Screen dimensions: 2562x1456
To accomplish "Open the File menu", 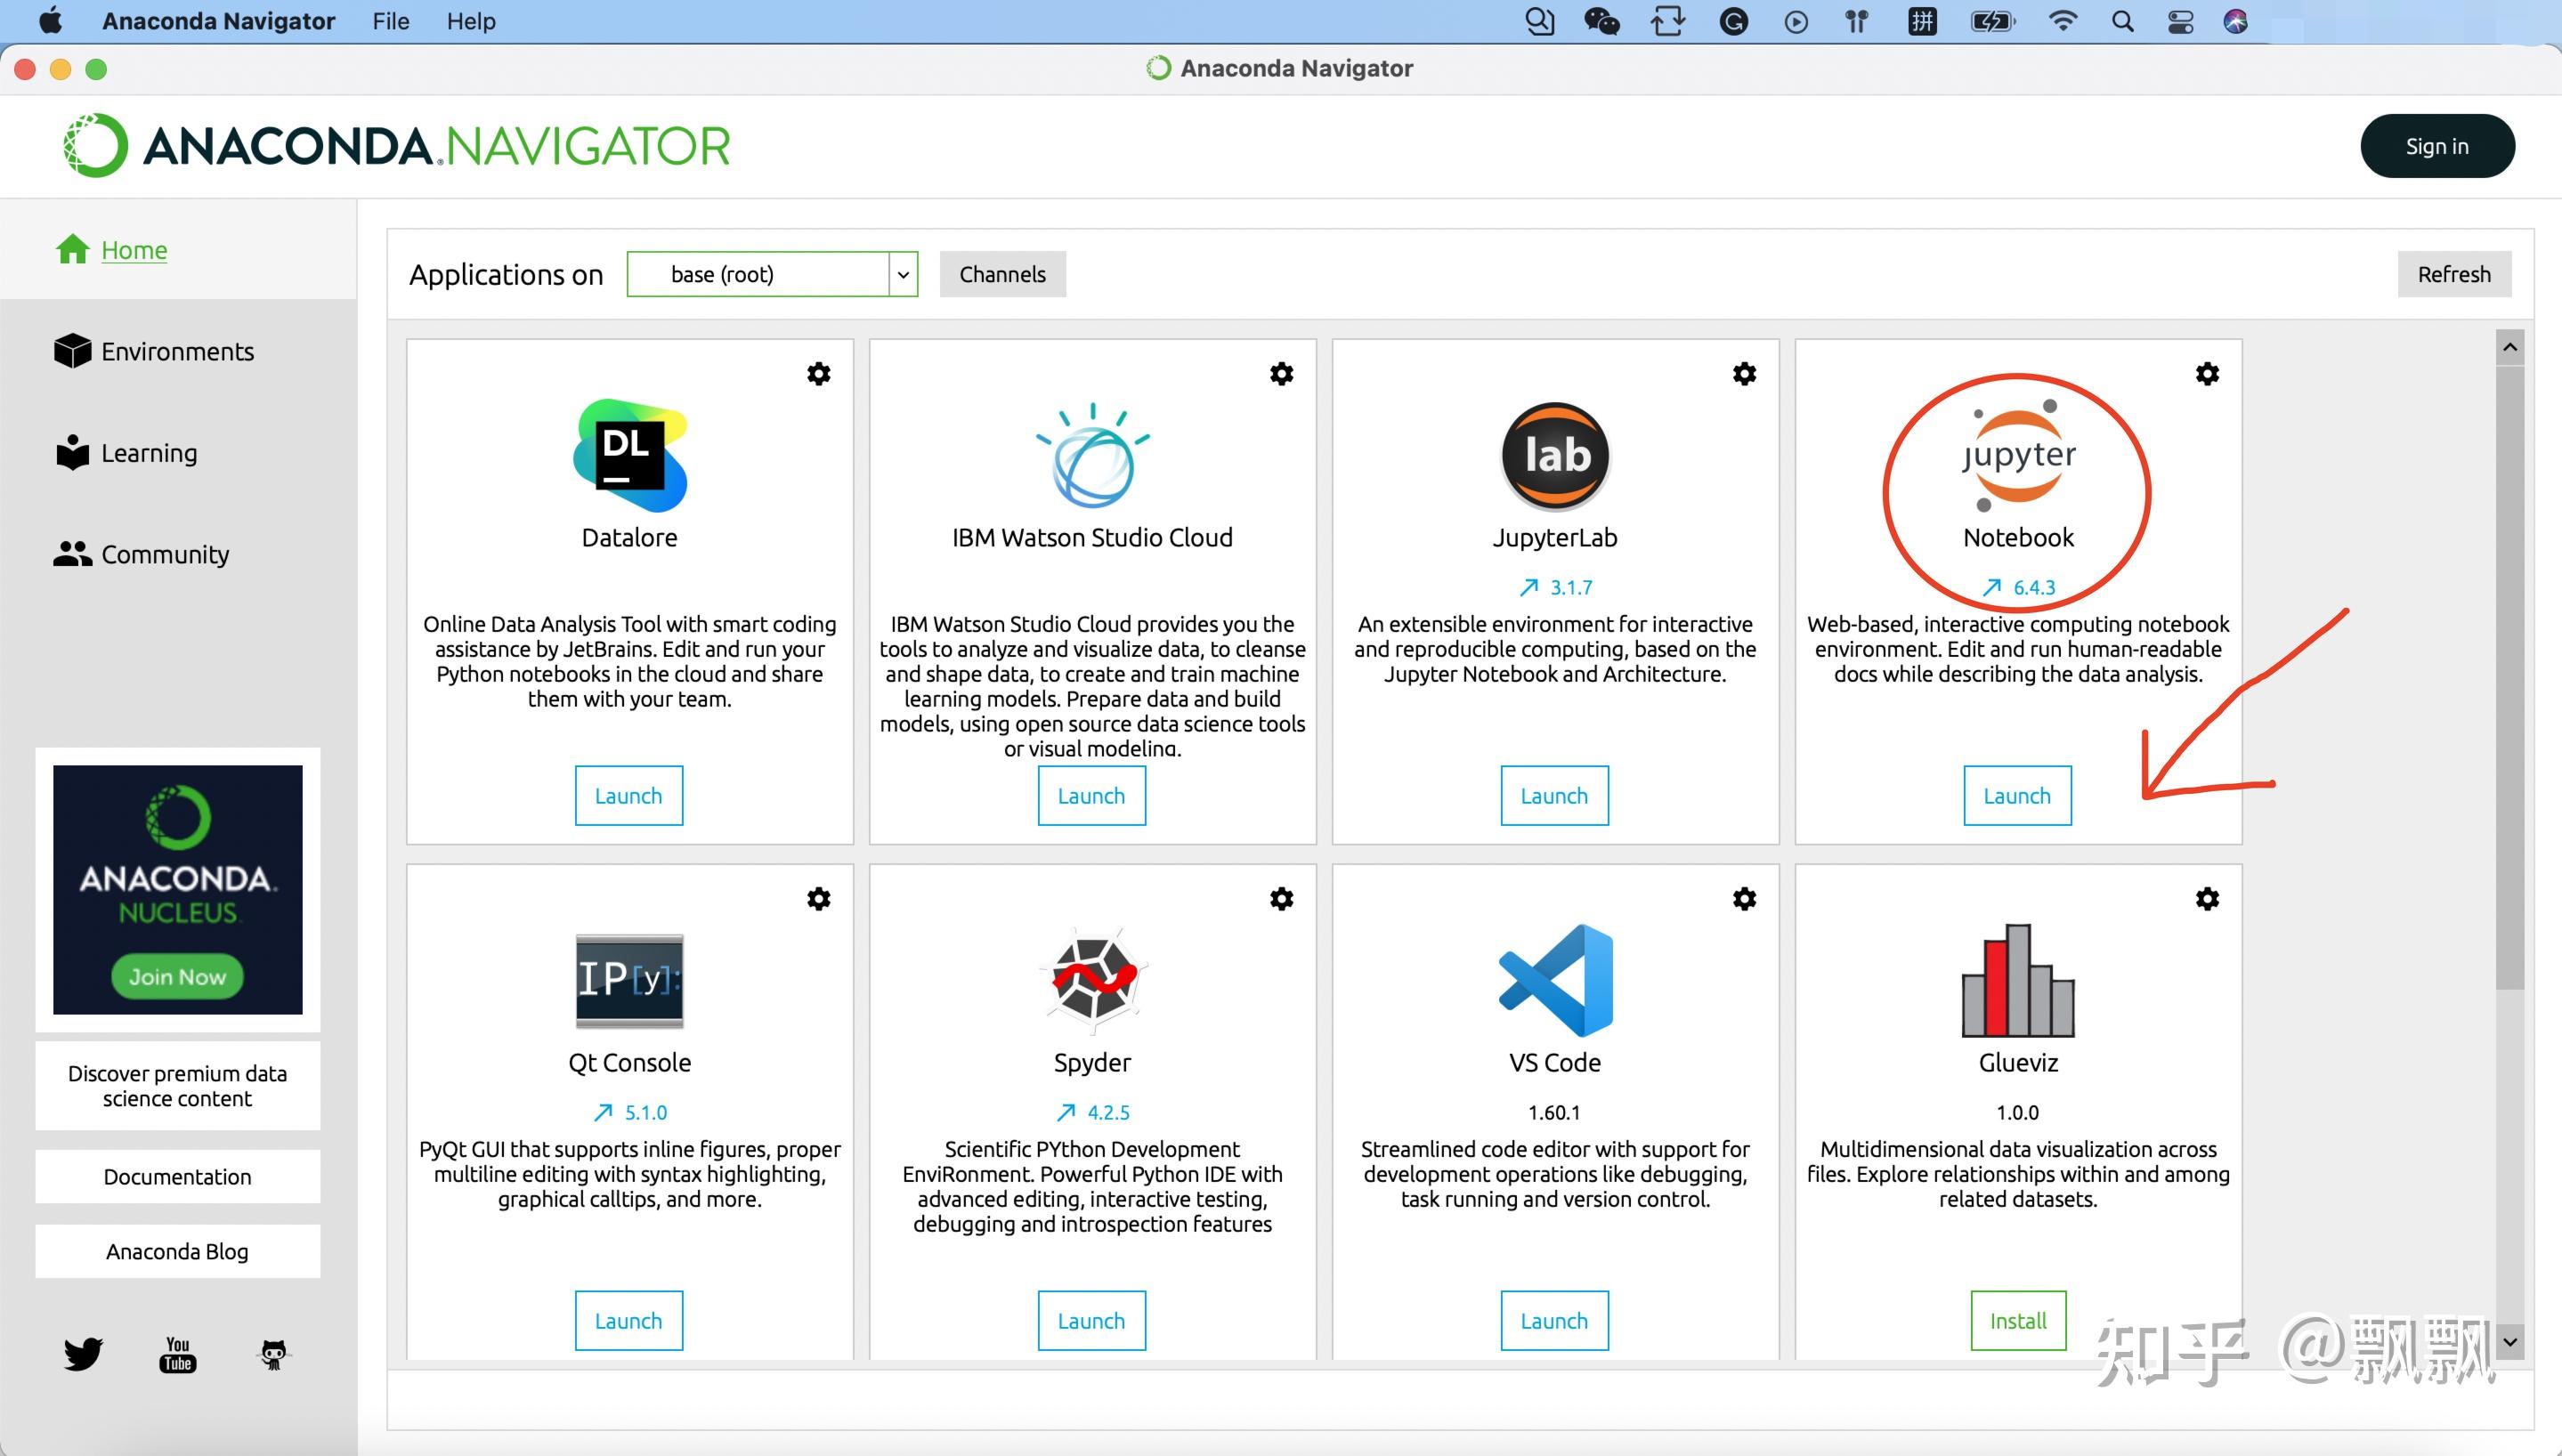I will click(391, 21).
